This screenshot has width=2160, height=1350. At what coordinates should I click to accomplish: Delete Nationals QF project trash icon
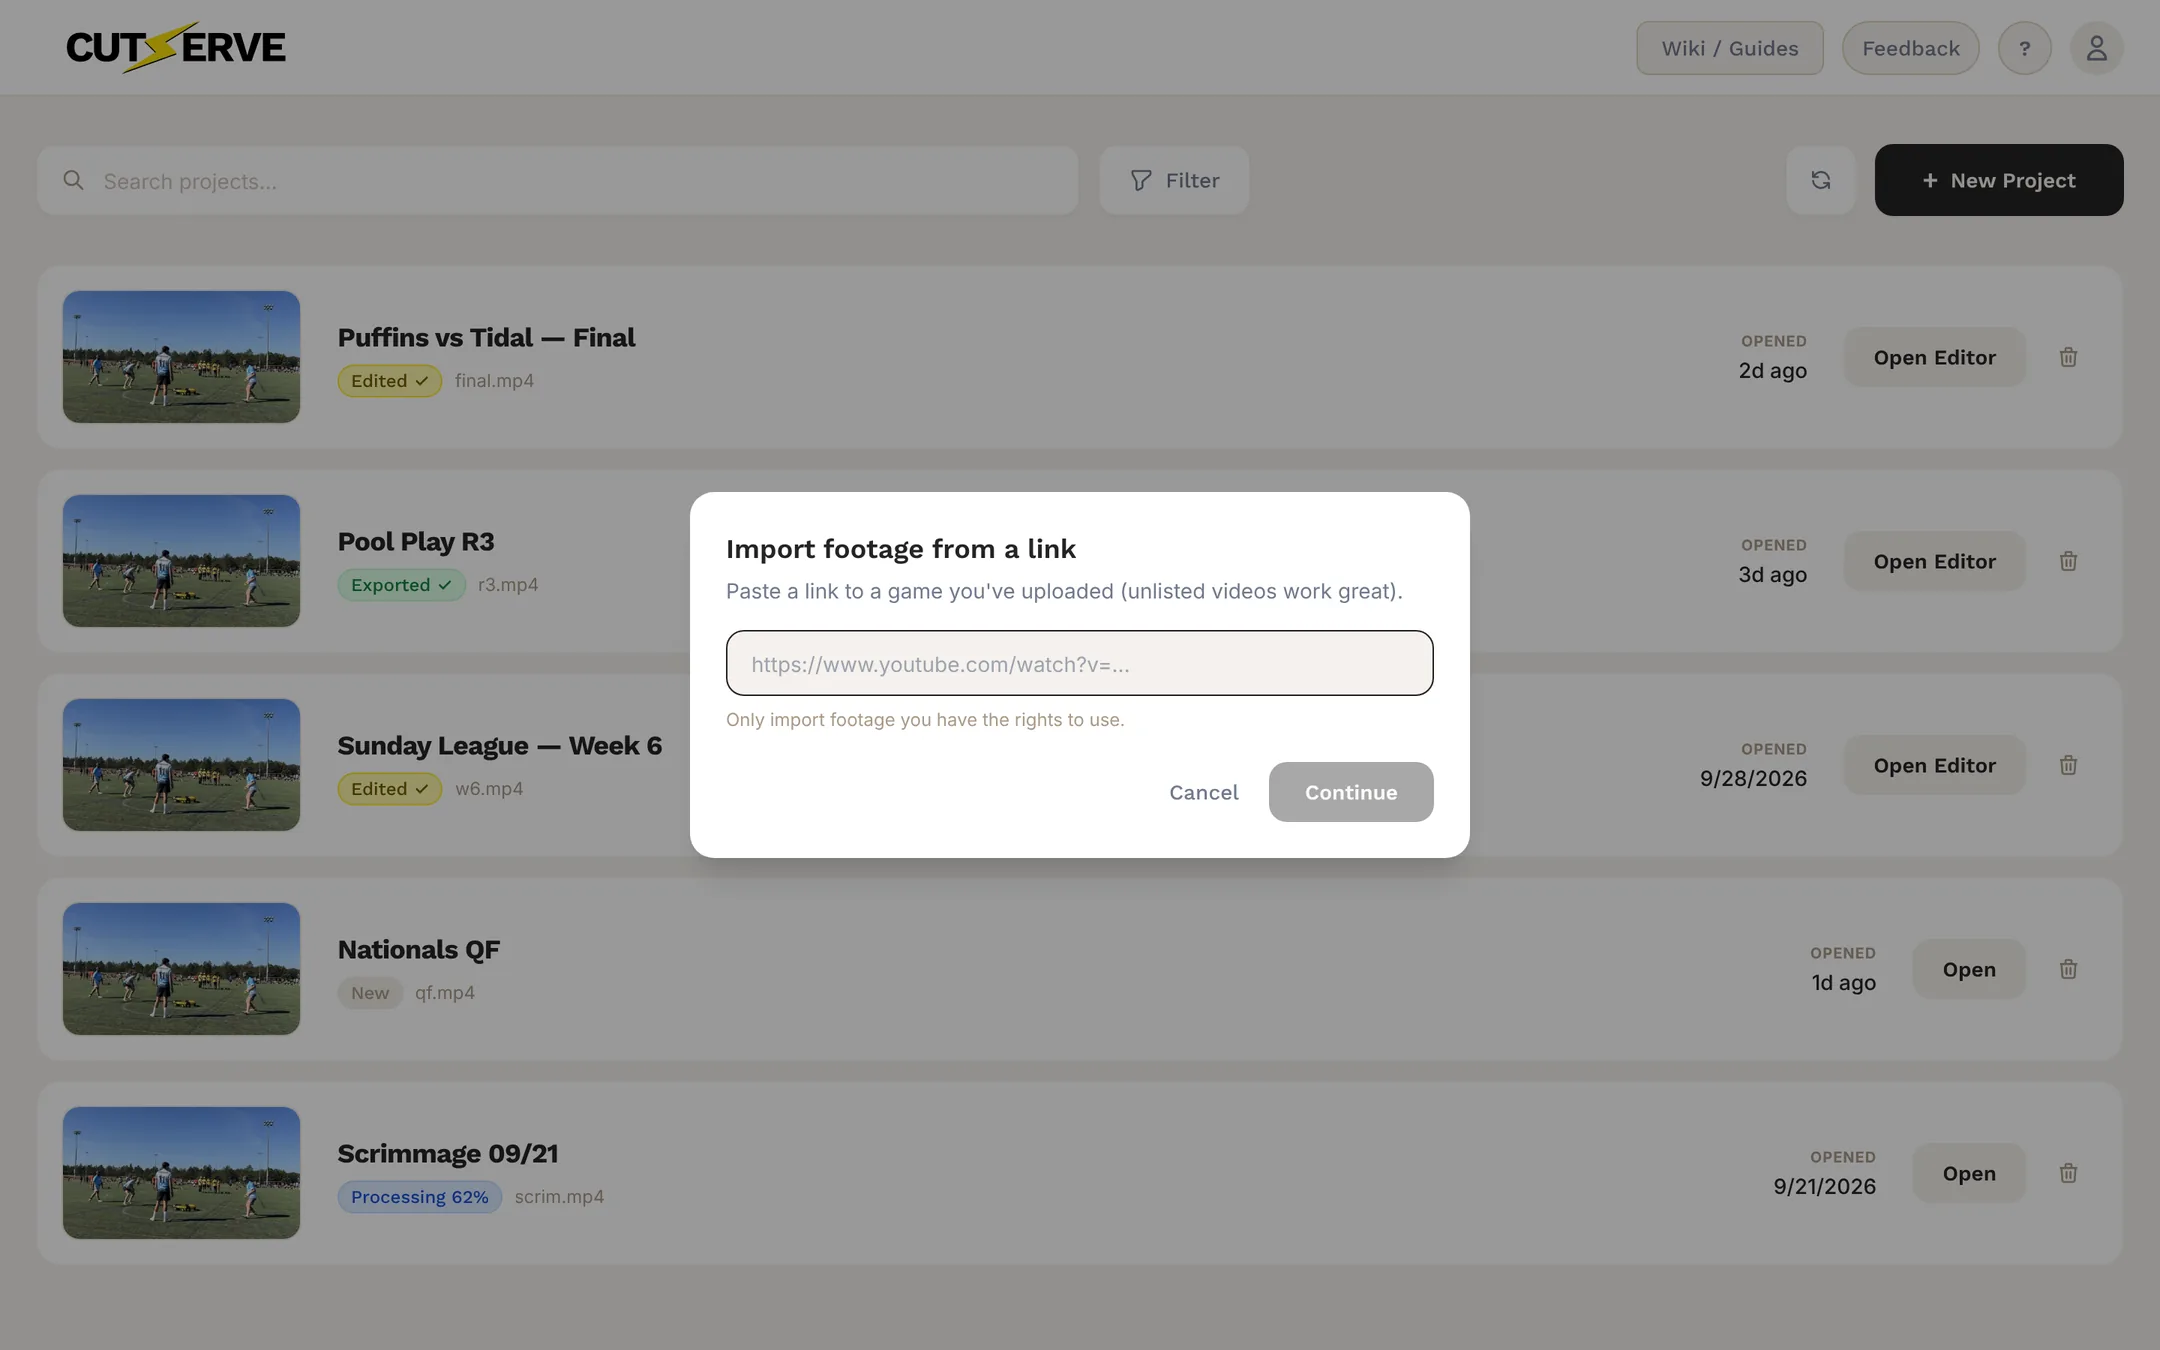click(2069, 969)
